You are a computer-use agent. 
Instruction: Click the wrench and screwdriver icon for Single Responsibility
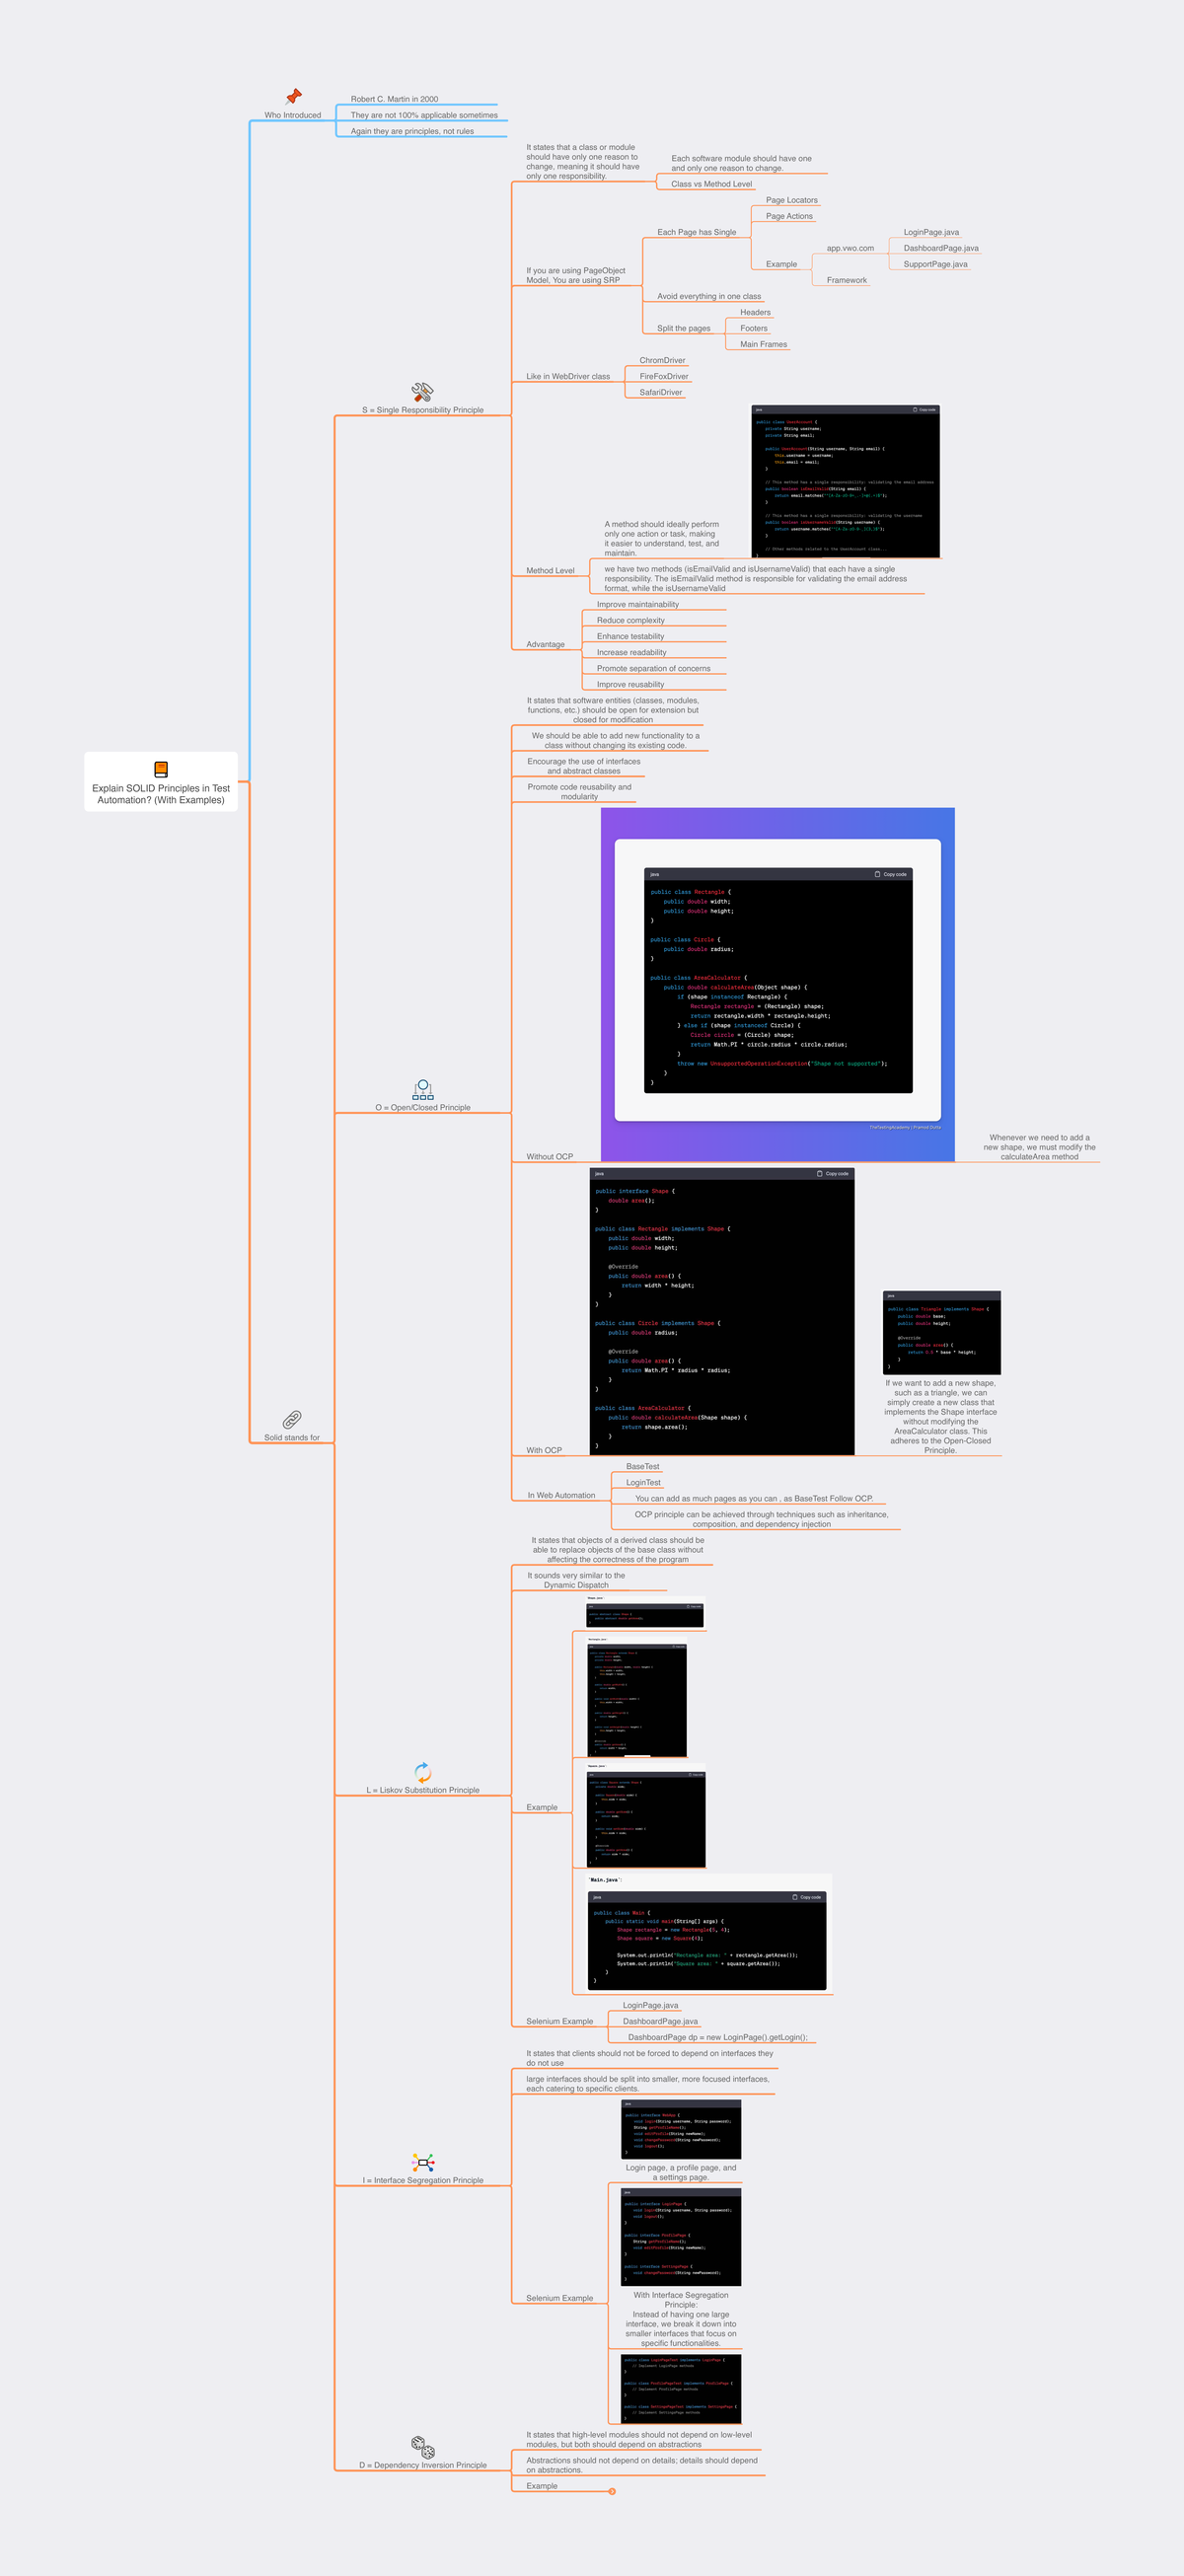[x=422, y=392]
